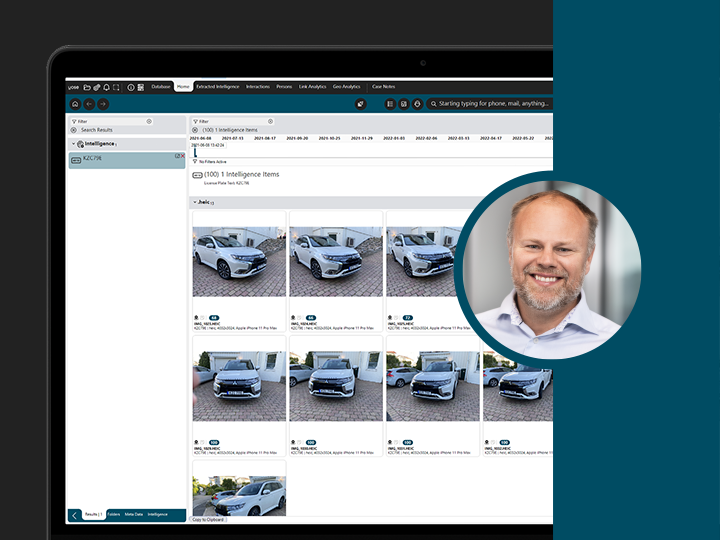720x540 pixels.
Task: Open the notifications bell icon
Action: coord(107,87)
